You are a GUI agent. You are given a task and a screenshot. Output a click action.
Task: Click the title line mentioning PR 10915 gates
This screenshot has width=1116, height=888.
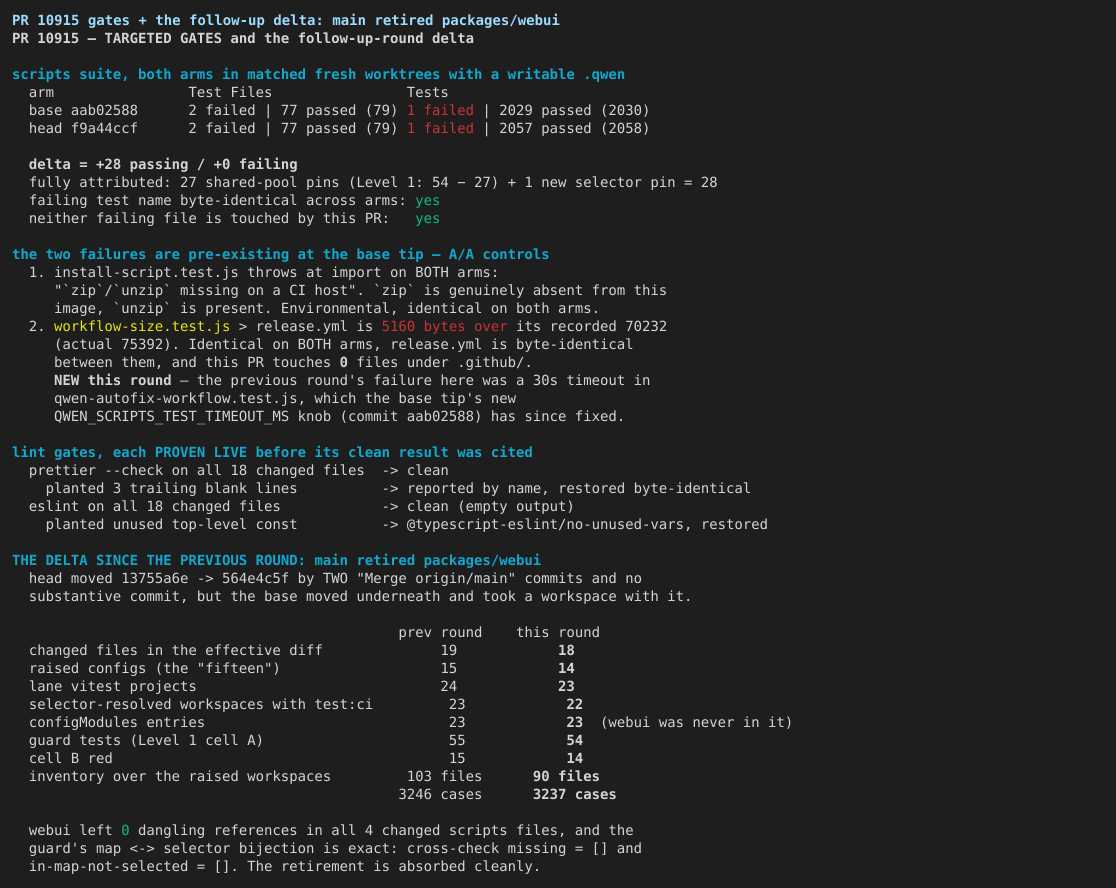tap(285, 21)
